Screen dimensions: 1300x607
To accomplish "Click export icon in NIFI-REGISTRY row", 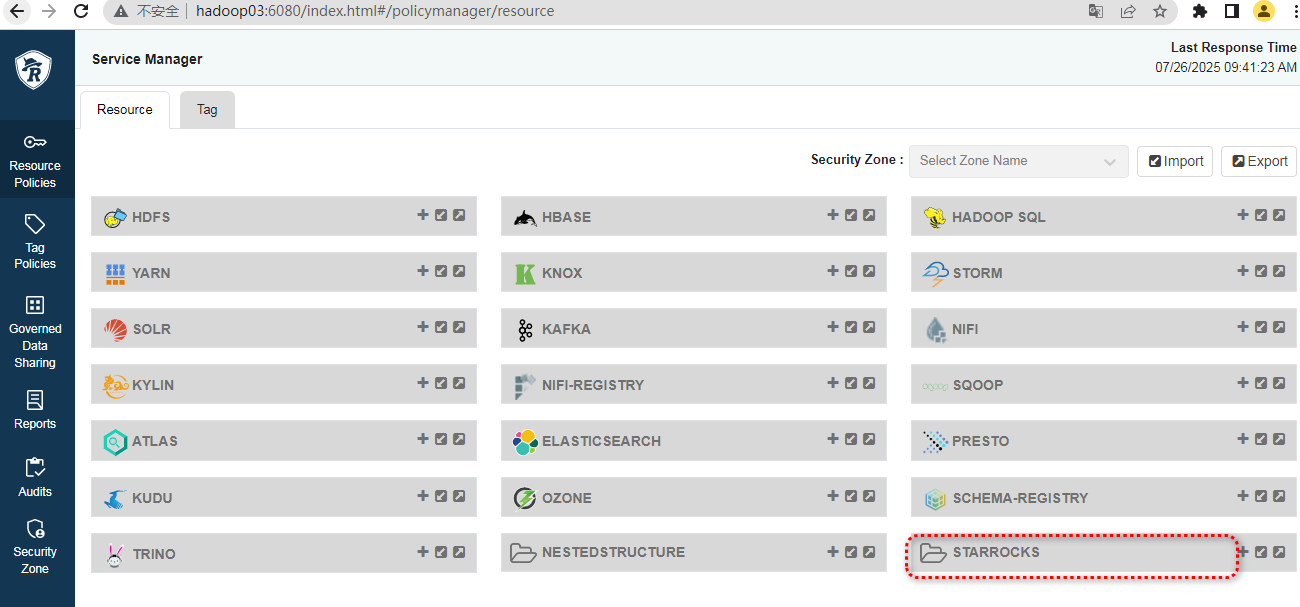I will pos(869,383).
